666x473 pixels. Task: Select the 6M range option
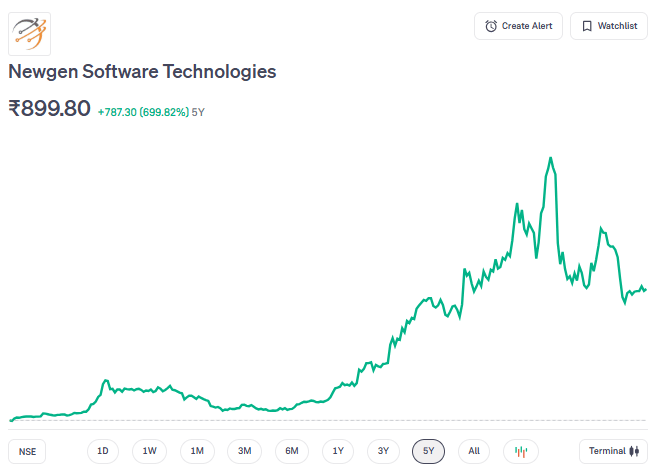291,451
